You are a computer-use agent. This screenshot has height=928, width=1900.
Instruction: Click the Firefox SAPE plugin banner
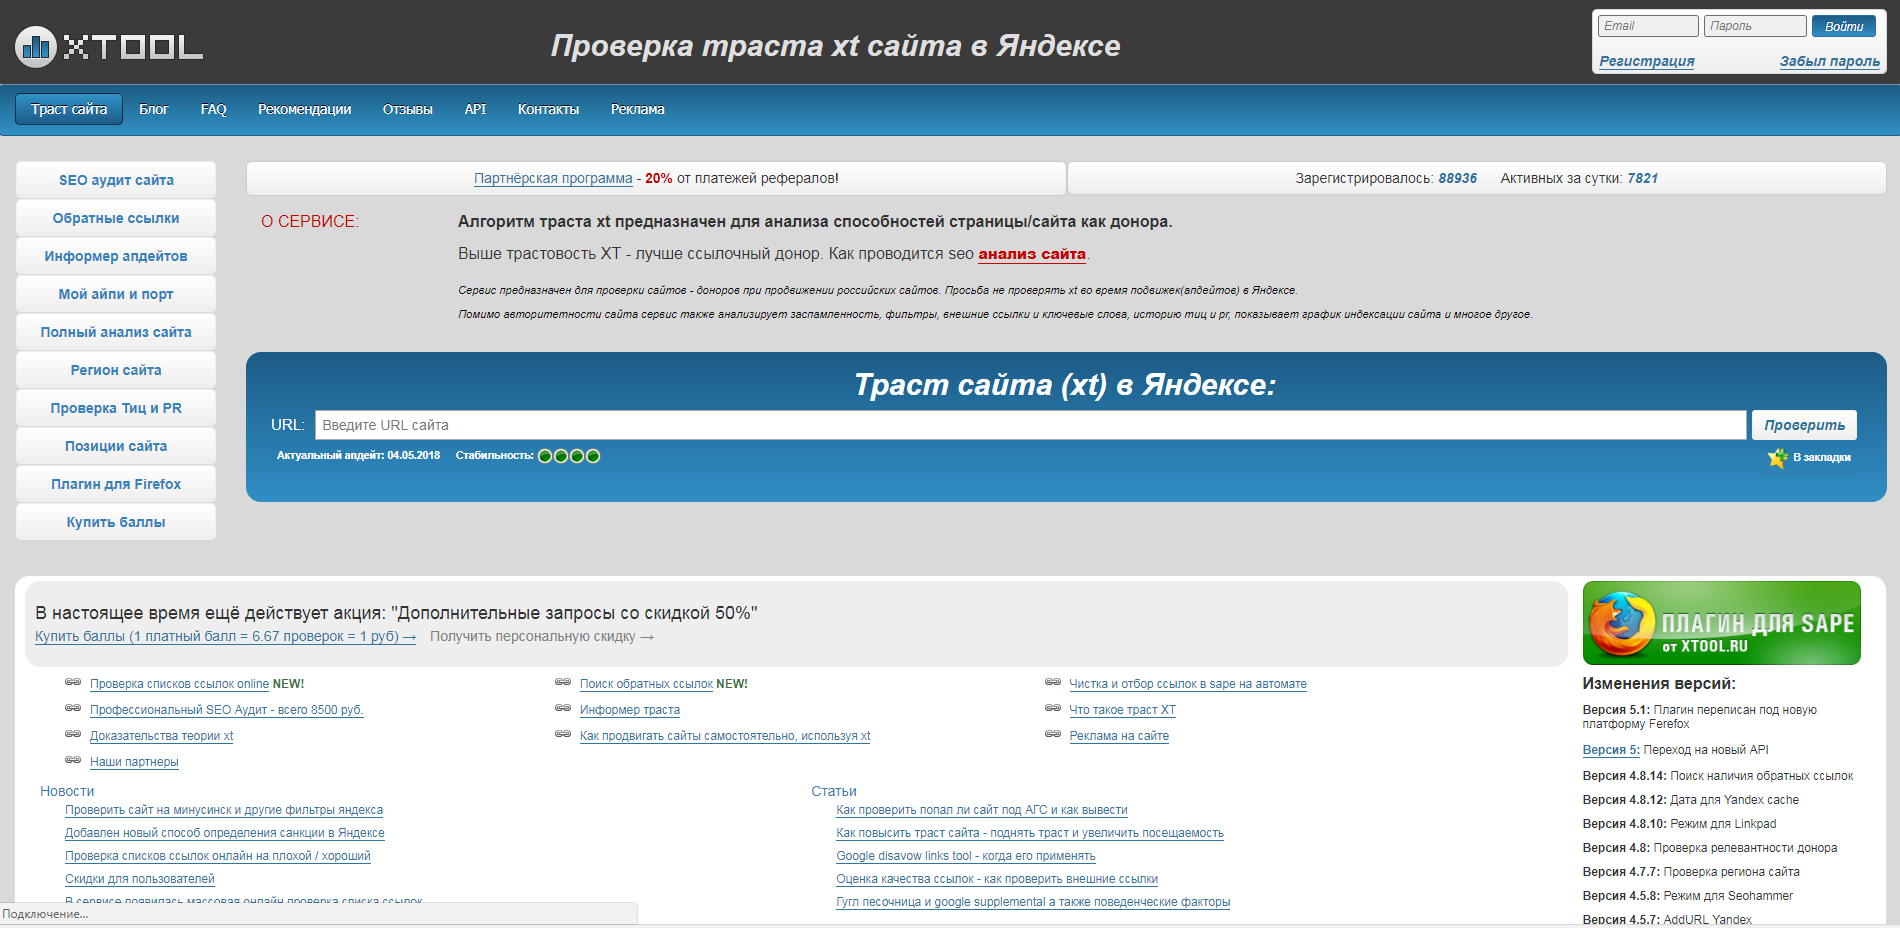pyautogui.click(x=1721, y=623)
